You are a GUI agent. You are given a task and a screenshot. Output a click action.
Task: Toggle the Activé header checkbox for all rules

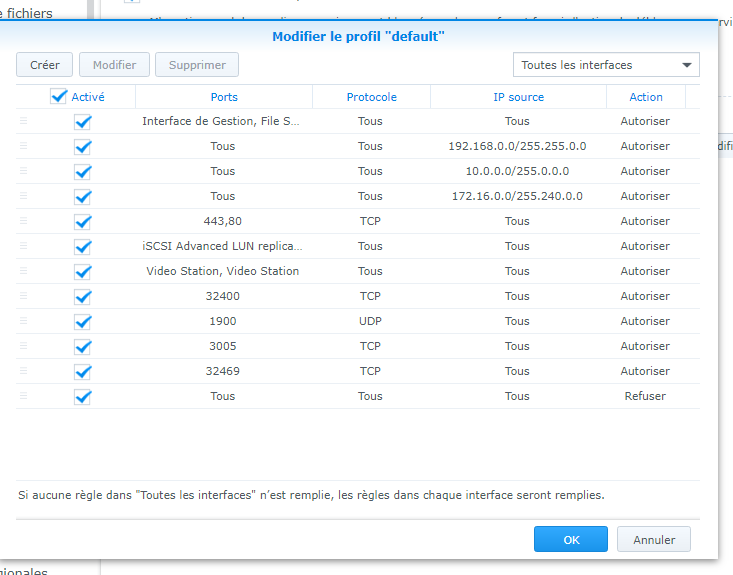(x=59, y=97)
